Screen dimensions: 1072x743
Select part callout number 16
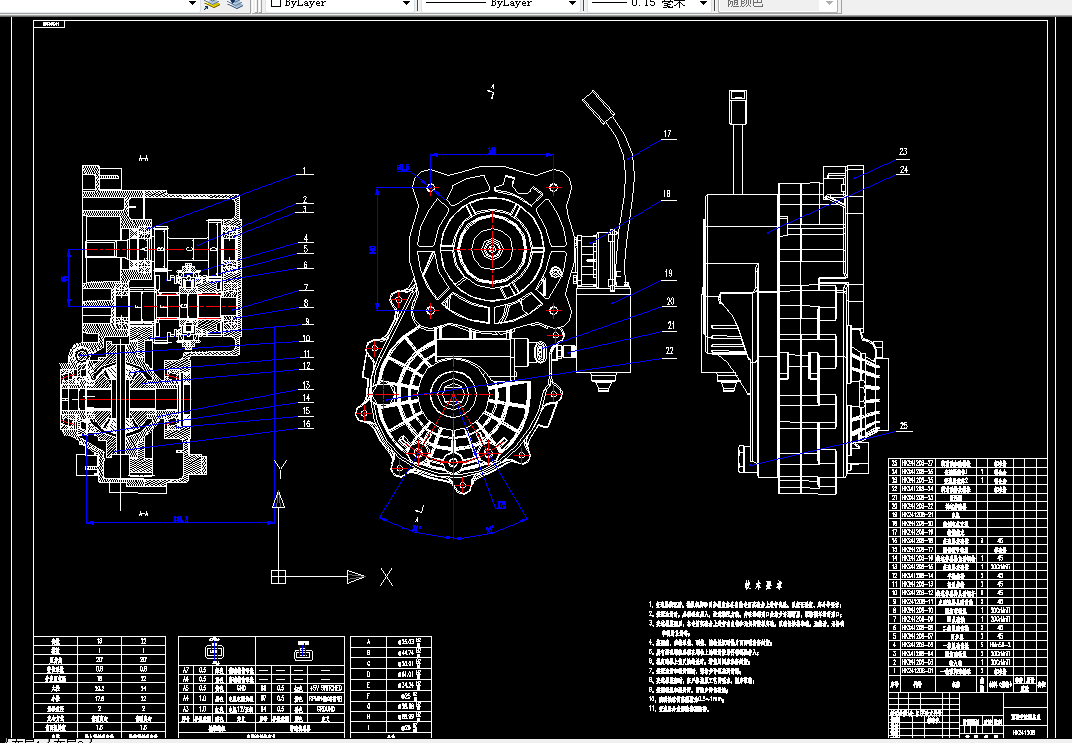pos(307,424)
